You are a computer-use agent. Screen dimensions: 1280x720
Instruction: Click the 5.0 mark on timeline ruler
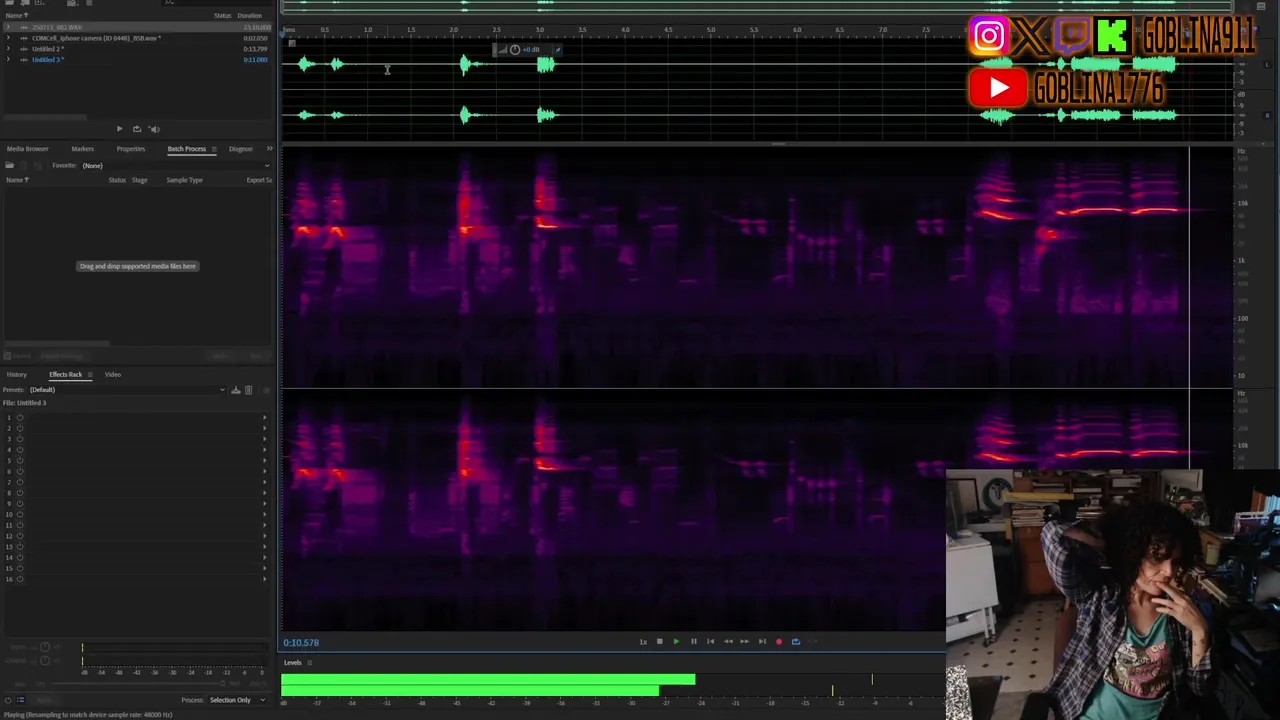click(711, 30)
